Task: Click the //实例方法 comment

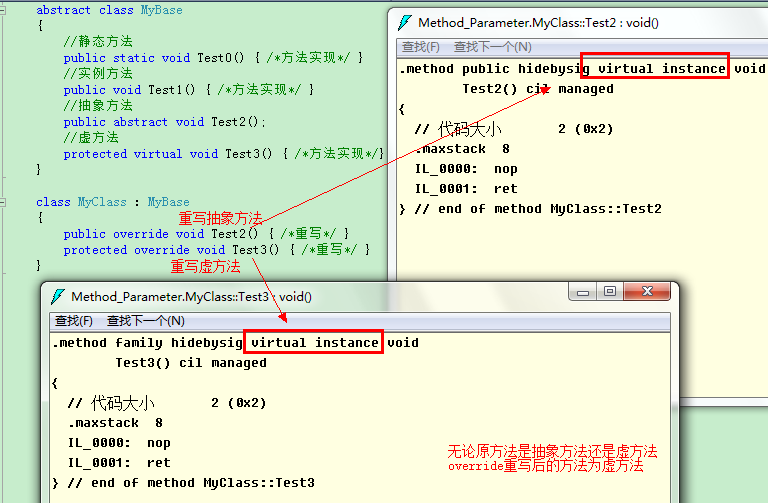Action: point(98,73)
